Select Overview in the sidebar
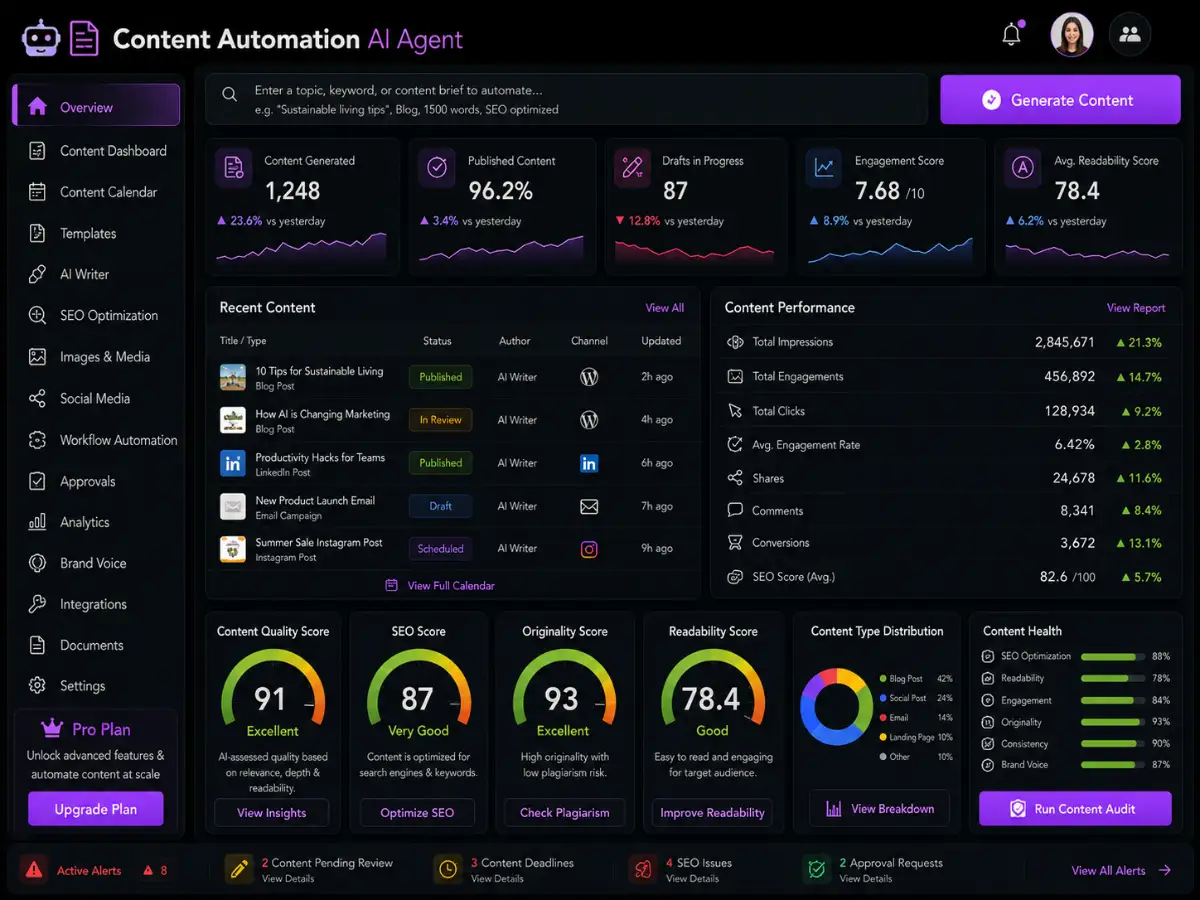The height and width of the screenshot is (900, 1200). 96,107
